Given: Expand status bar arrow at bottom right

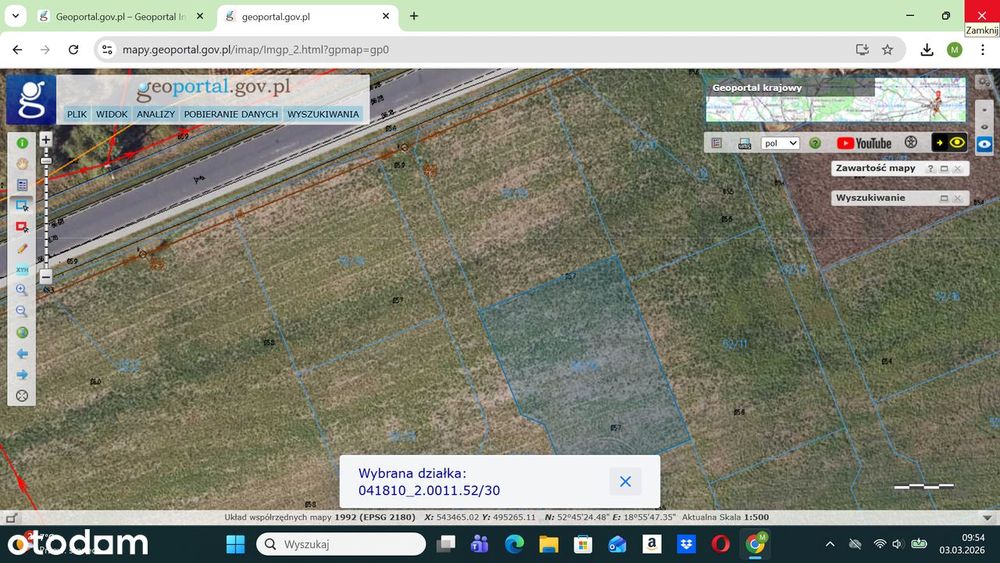Looking at the screenshot, I should pos(988,518).
